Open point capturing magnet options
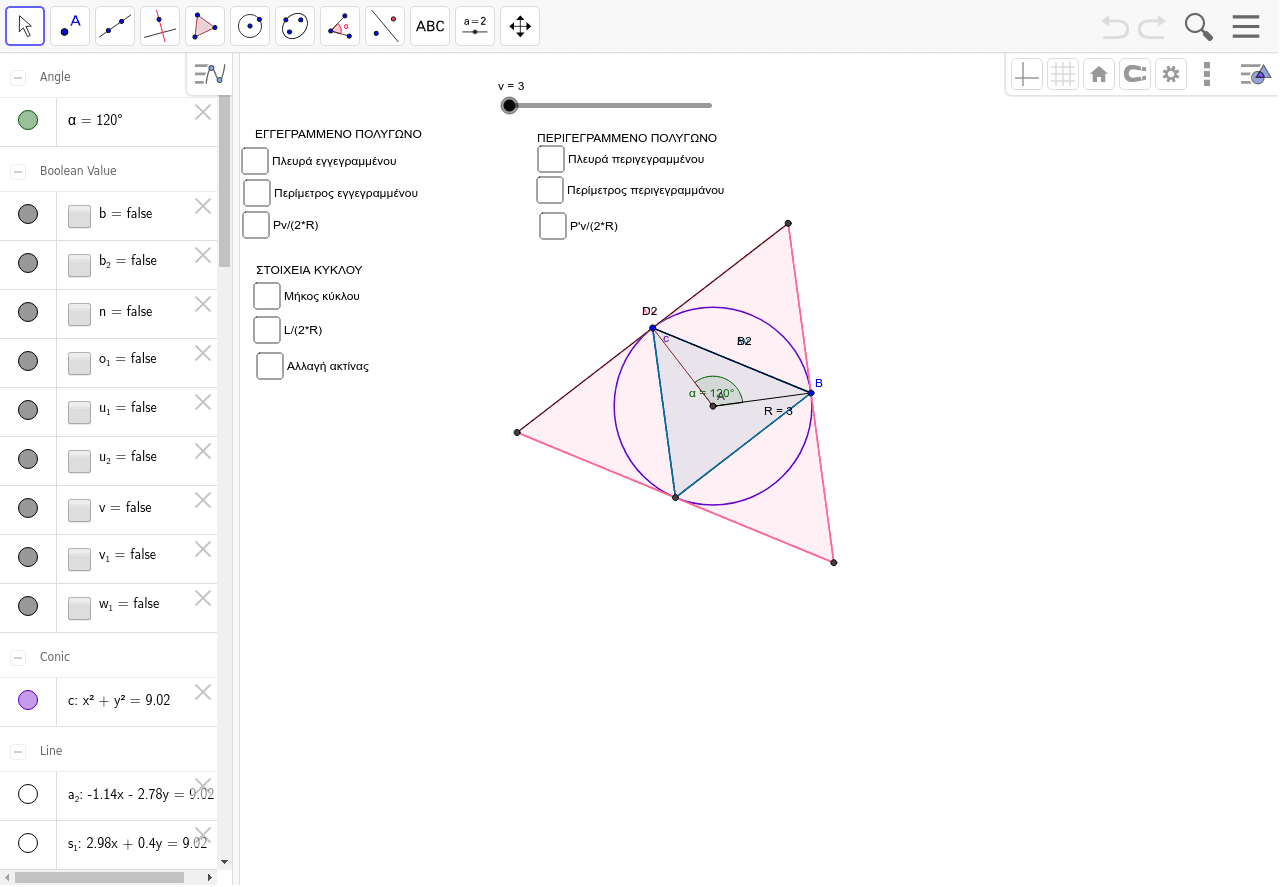Image resolution: width=1280 pixels, height=887 pixels. tap(1135, 74)
